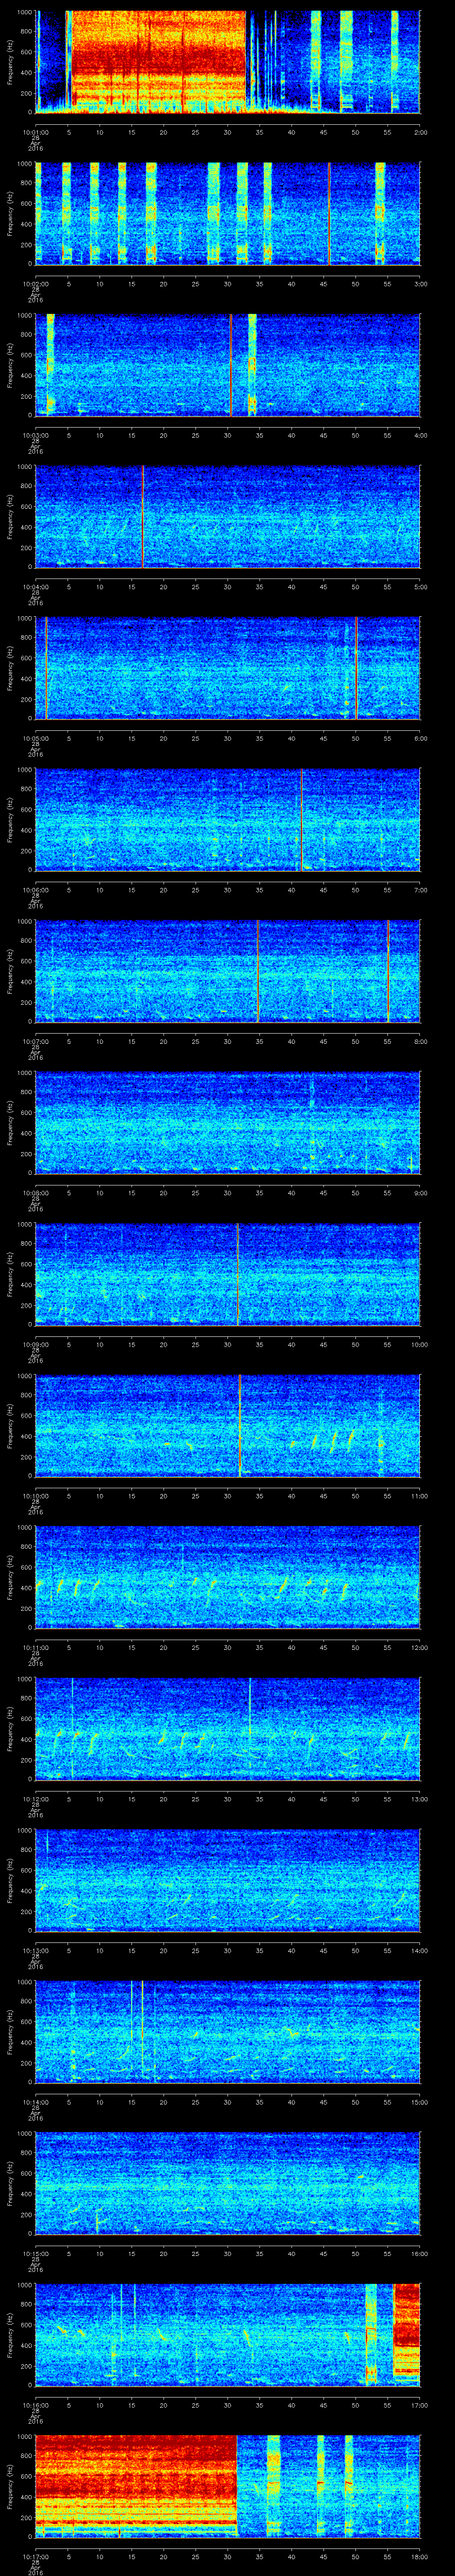Click the red line in the 10:09:00 spectrogram
455x2576 pixels.
pyautogui.click(x=238, y=1275)
